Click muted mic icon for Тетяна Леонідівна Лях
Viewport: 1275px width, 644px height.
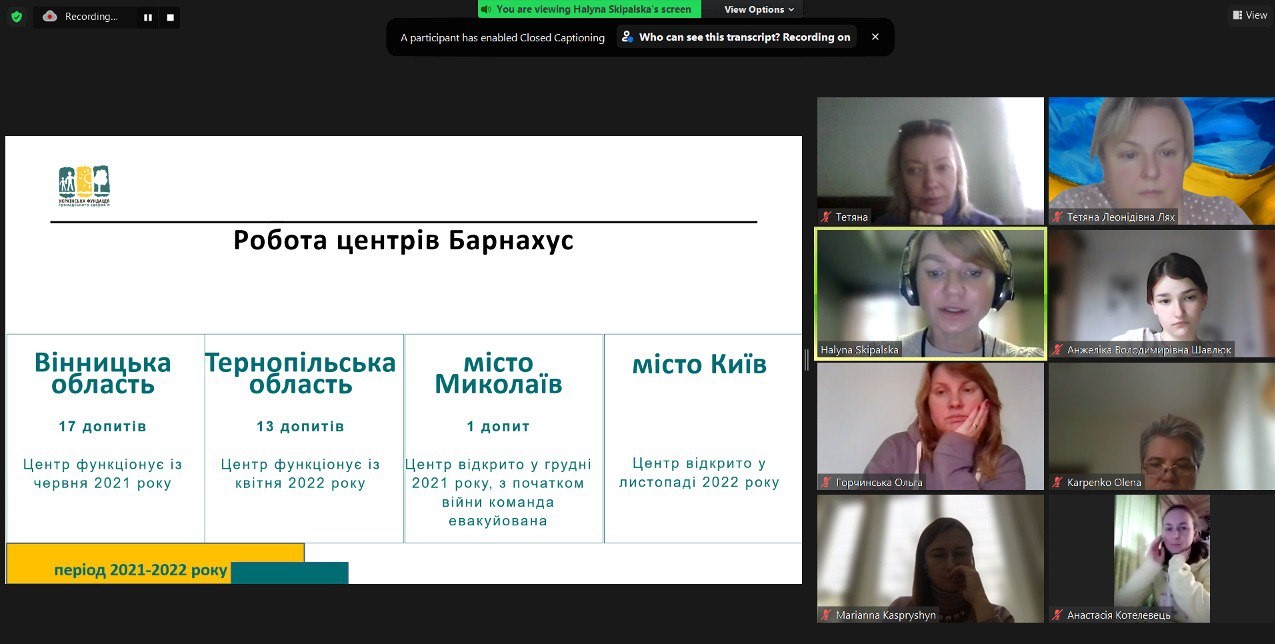point(1057,217)
